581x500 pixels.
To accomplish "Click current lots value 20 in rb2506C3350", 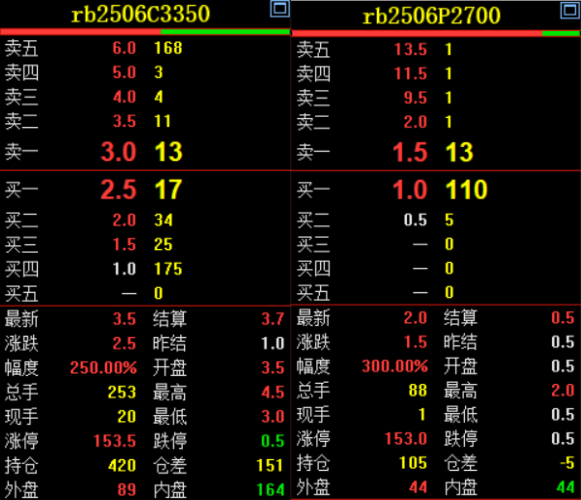I will click(127, 417).
